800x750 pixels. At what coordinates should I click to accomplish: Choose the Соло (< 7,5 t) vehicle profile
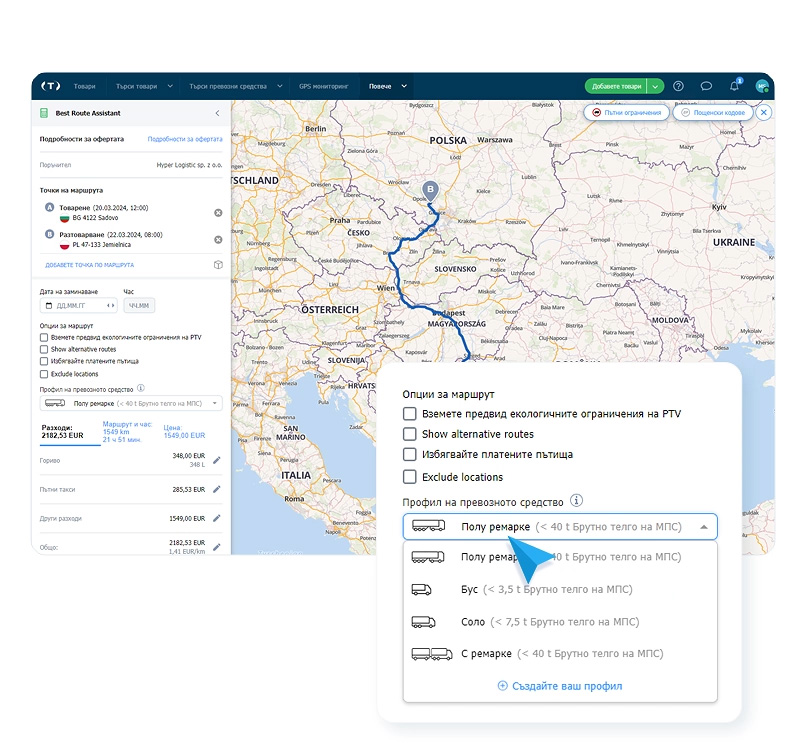(x=560, y=622)
